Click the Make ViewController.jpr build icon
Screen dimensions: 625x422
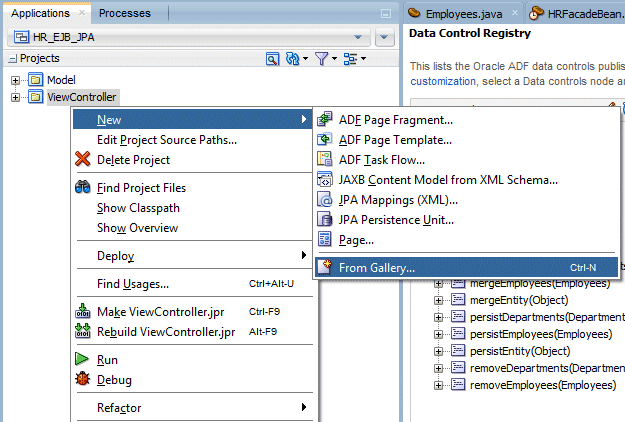tap(83, 311)
